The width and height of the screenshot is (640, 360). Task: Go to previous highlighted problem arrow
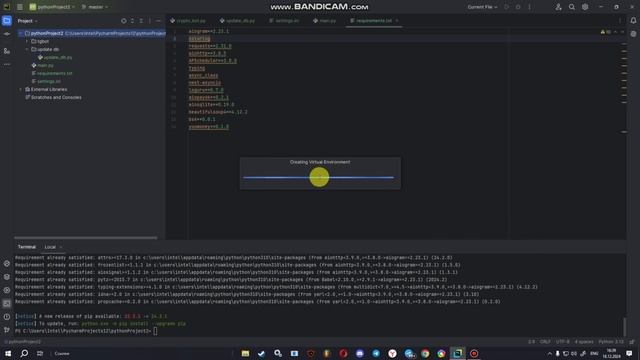point(616,32)
